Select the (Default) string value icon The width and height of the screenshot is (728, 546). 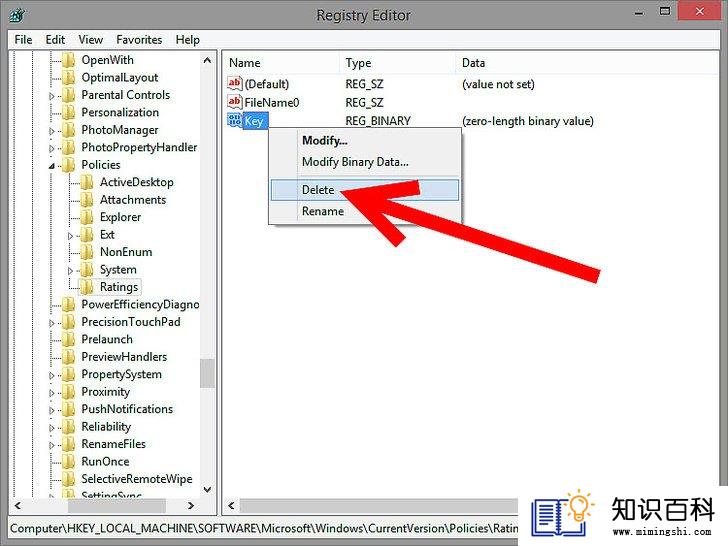pos(234,84)
